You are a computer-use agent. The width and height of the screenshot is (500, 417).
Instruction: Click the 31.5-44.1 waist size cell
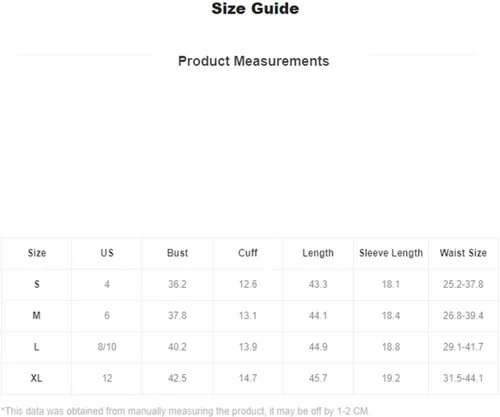coord(463,378)
